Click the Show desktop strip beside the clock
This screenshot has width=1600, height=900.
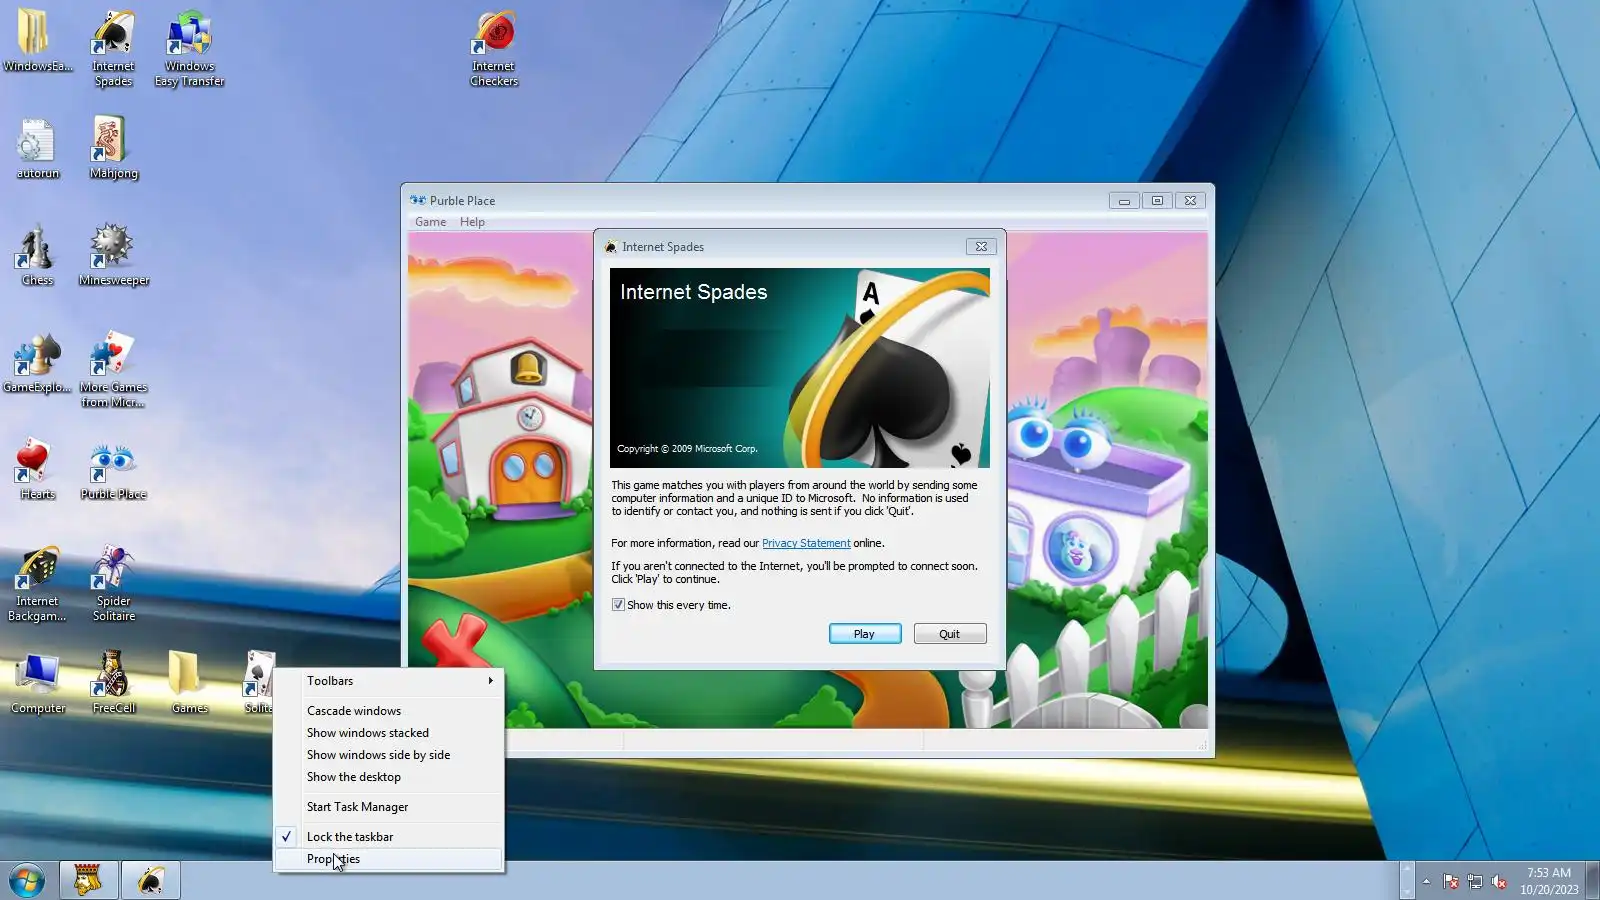pyautogui.click(x=1592, y=881)
